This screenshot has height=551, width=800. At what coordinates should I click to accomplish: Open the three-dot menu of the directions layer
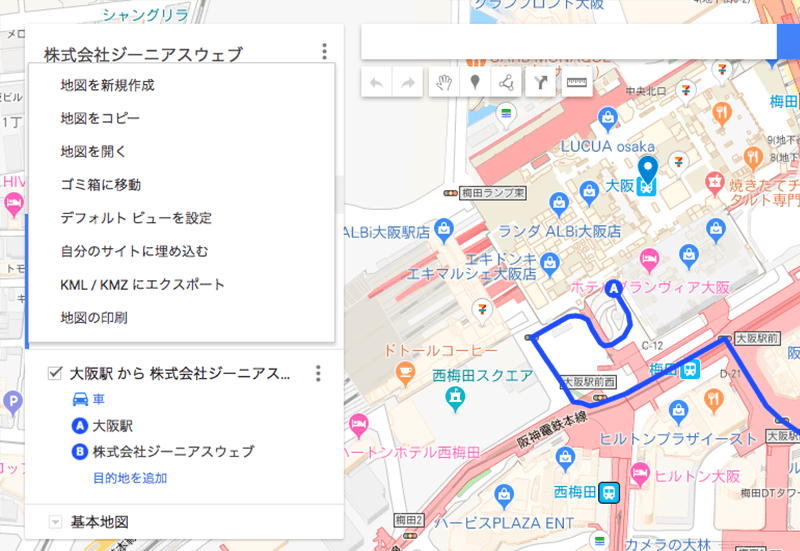318,373
